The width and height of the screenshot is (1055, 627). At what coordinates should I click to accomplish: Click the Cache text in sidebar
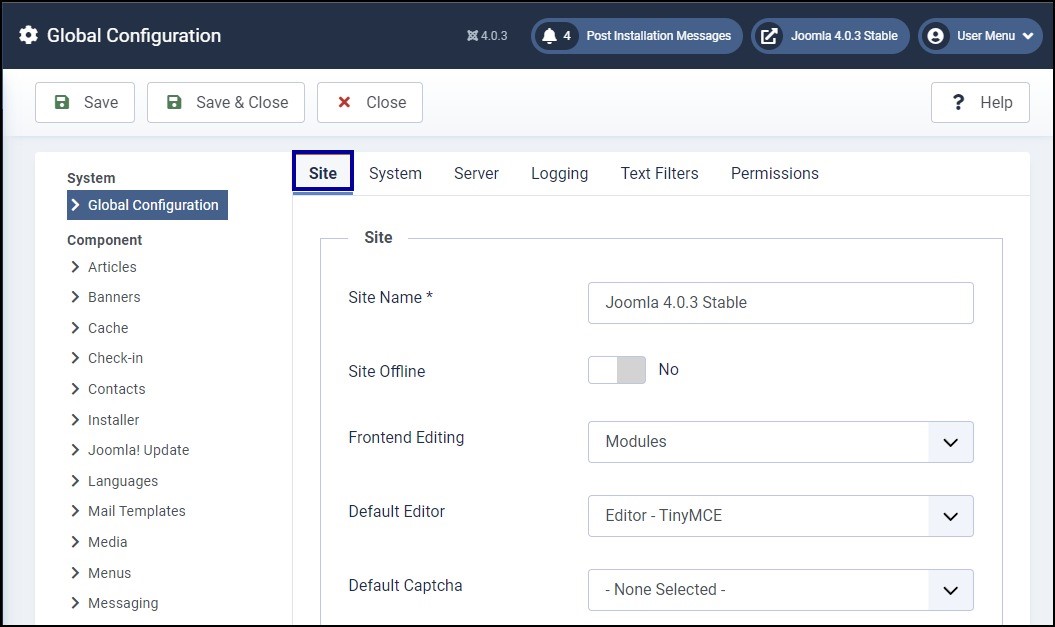(x=108, y=328)
